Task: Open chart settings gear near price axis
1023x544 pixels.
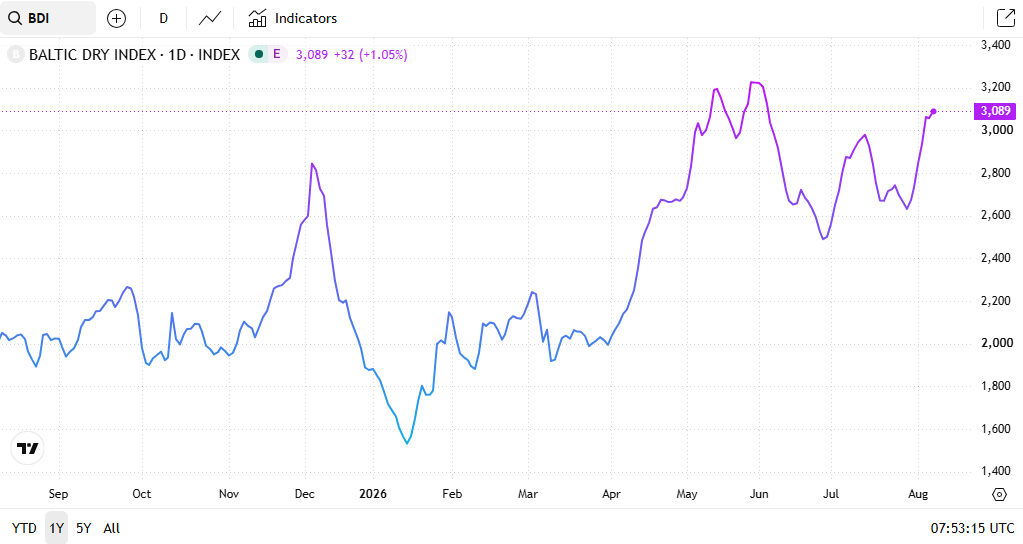Action: coord(1000,494)
